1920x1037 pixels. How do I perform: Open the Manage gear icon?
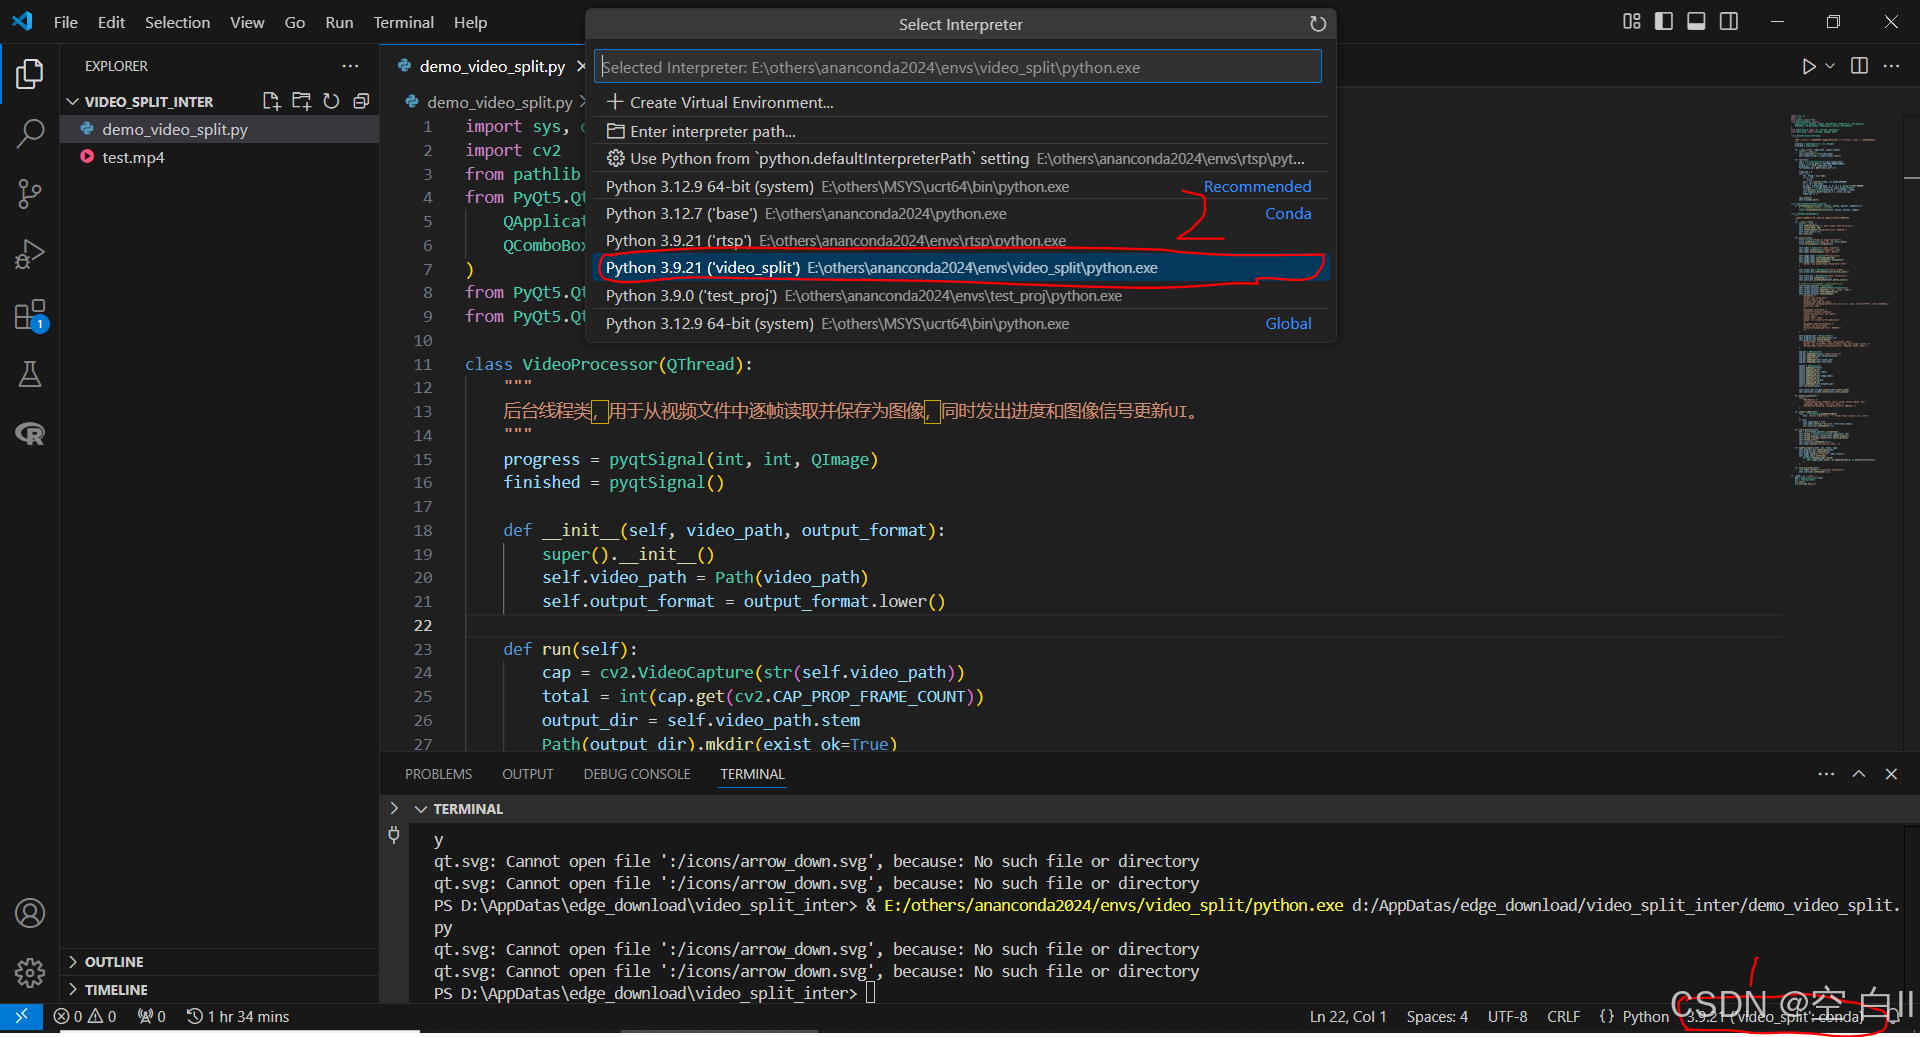point(30,972)
